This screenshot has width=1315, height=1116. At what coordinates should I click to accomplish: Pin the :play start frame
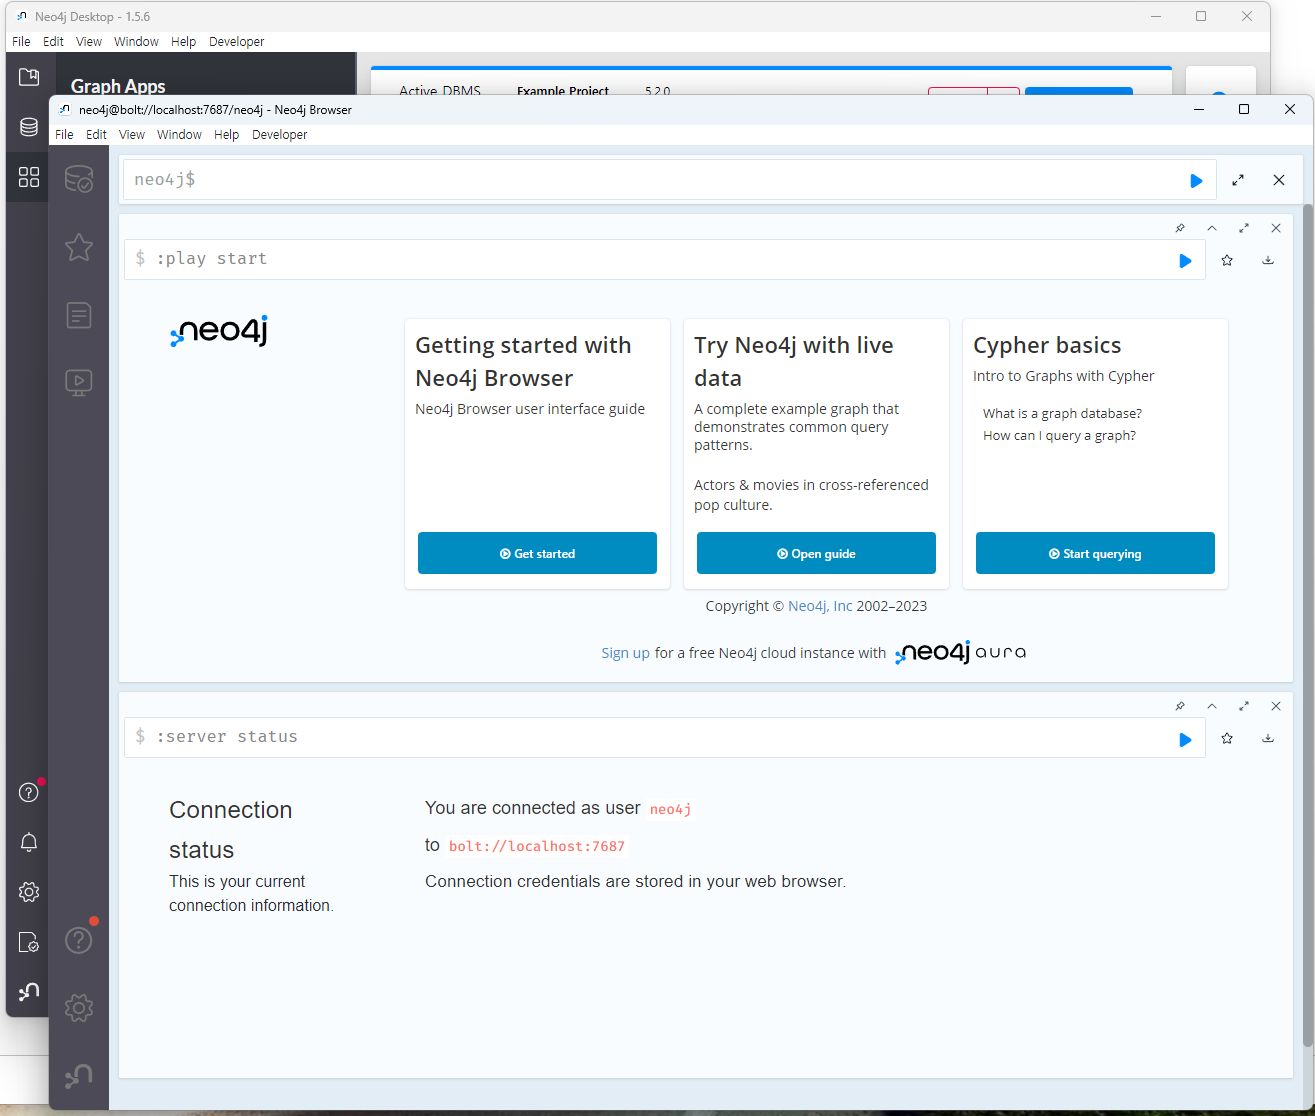coord(1180,228)
